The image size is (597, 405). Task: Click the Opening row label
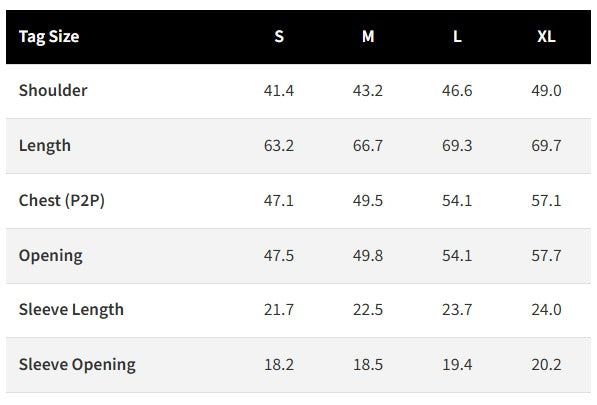coord(51,256)
